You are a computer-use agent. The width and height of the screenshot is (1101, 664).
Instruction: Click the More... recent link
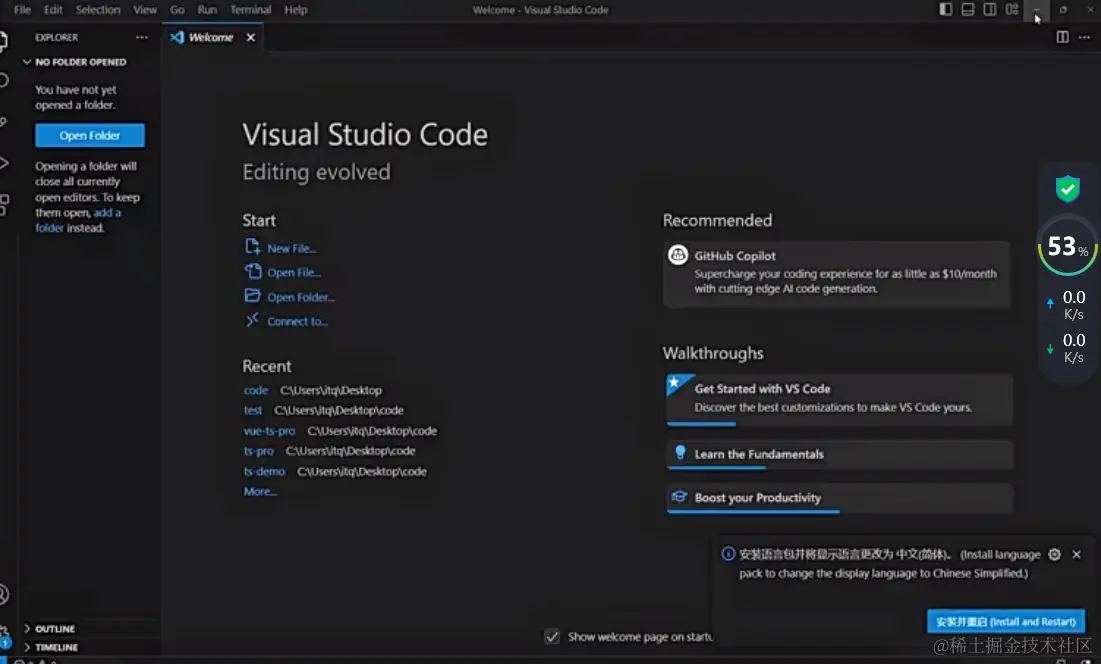tap(260, 491)
